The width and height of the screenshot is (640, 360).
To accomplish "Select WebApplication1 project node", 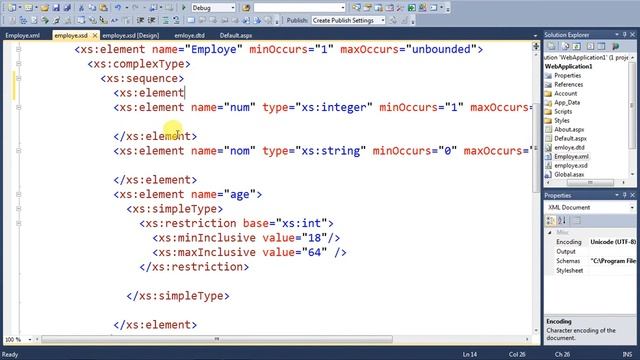I will [569, 67].
